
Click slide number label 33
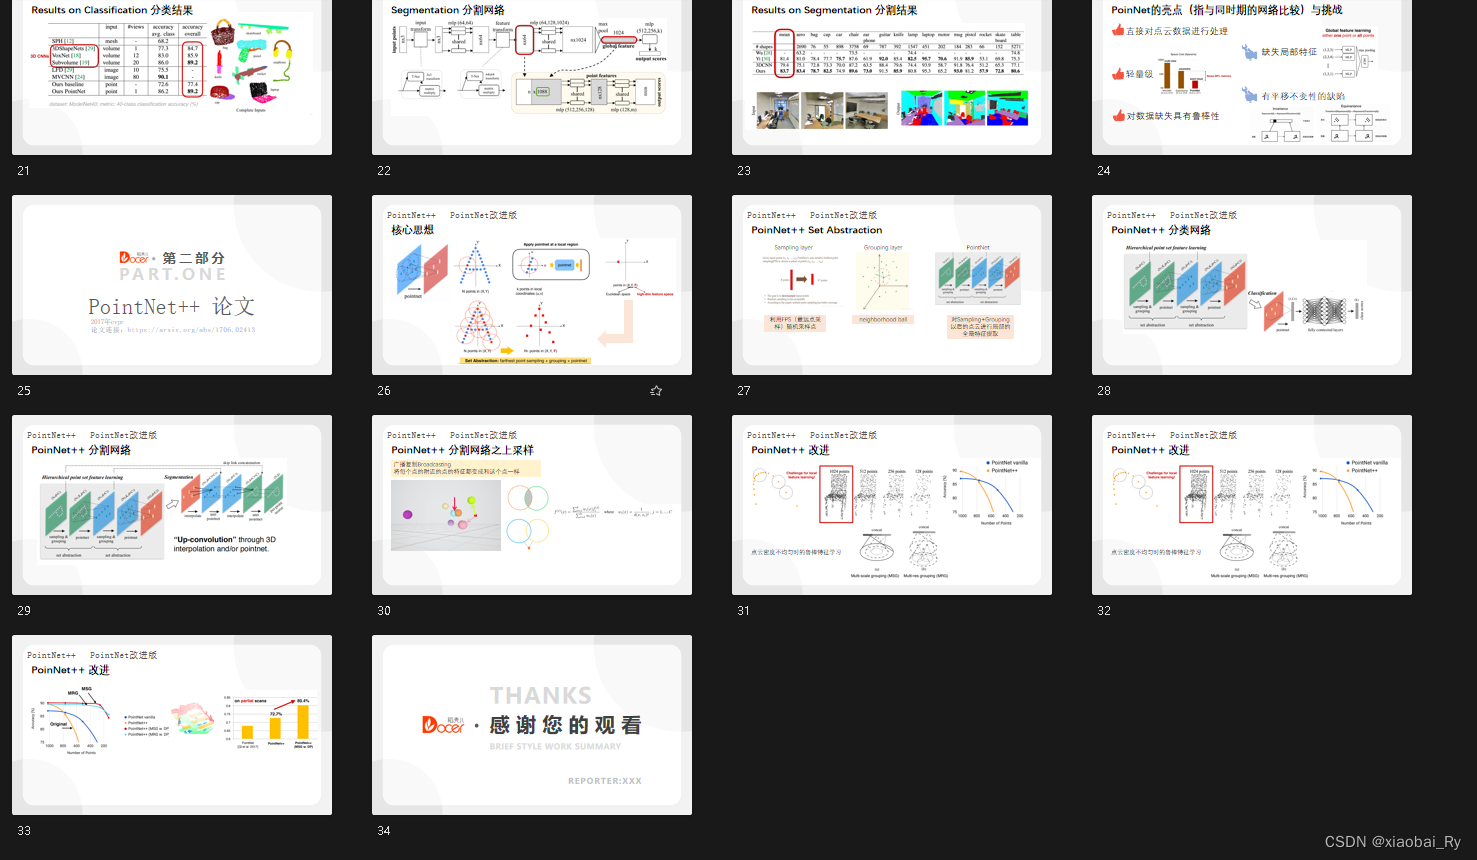24,831
